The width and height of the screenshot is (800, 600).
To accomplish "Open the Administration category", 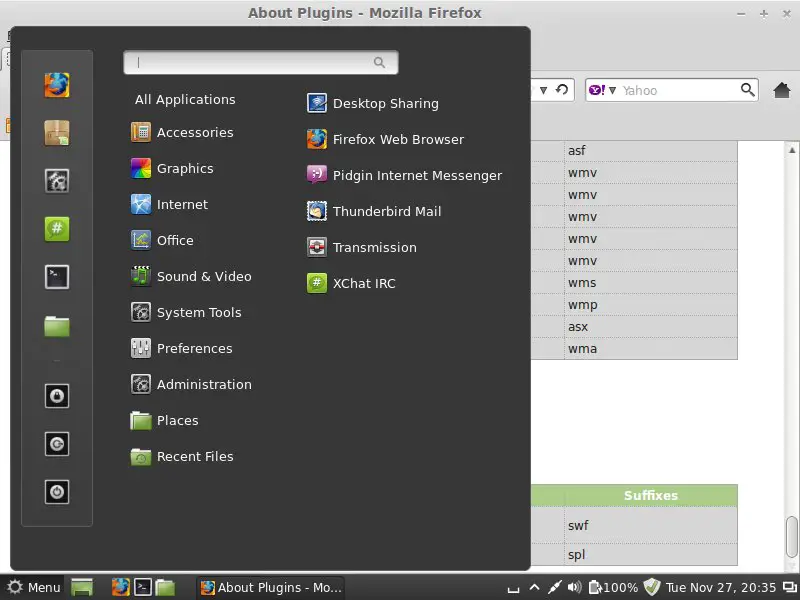I will [191, 384].
